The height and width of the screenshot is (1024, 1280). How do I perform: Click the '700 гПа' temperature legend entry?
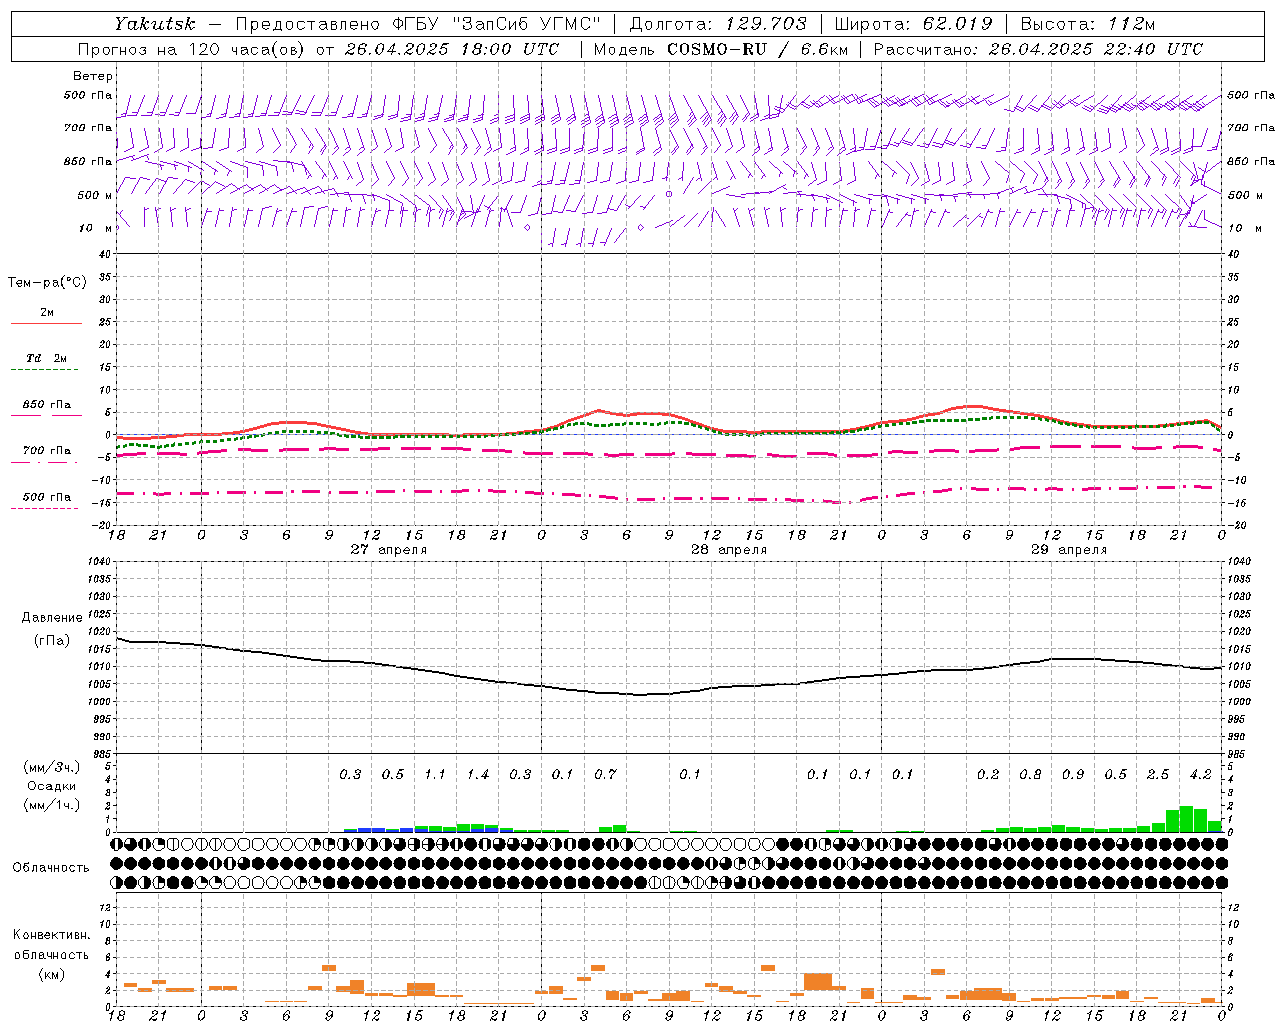point(47,451)
